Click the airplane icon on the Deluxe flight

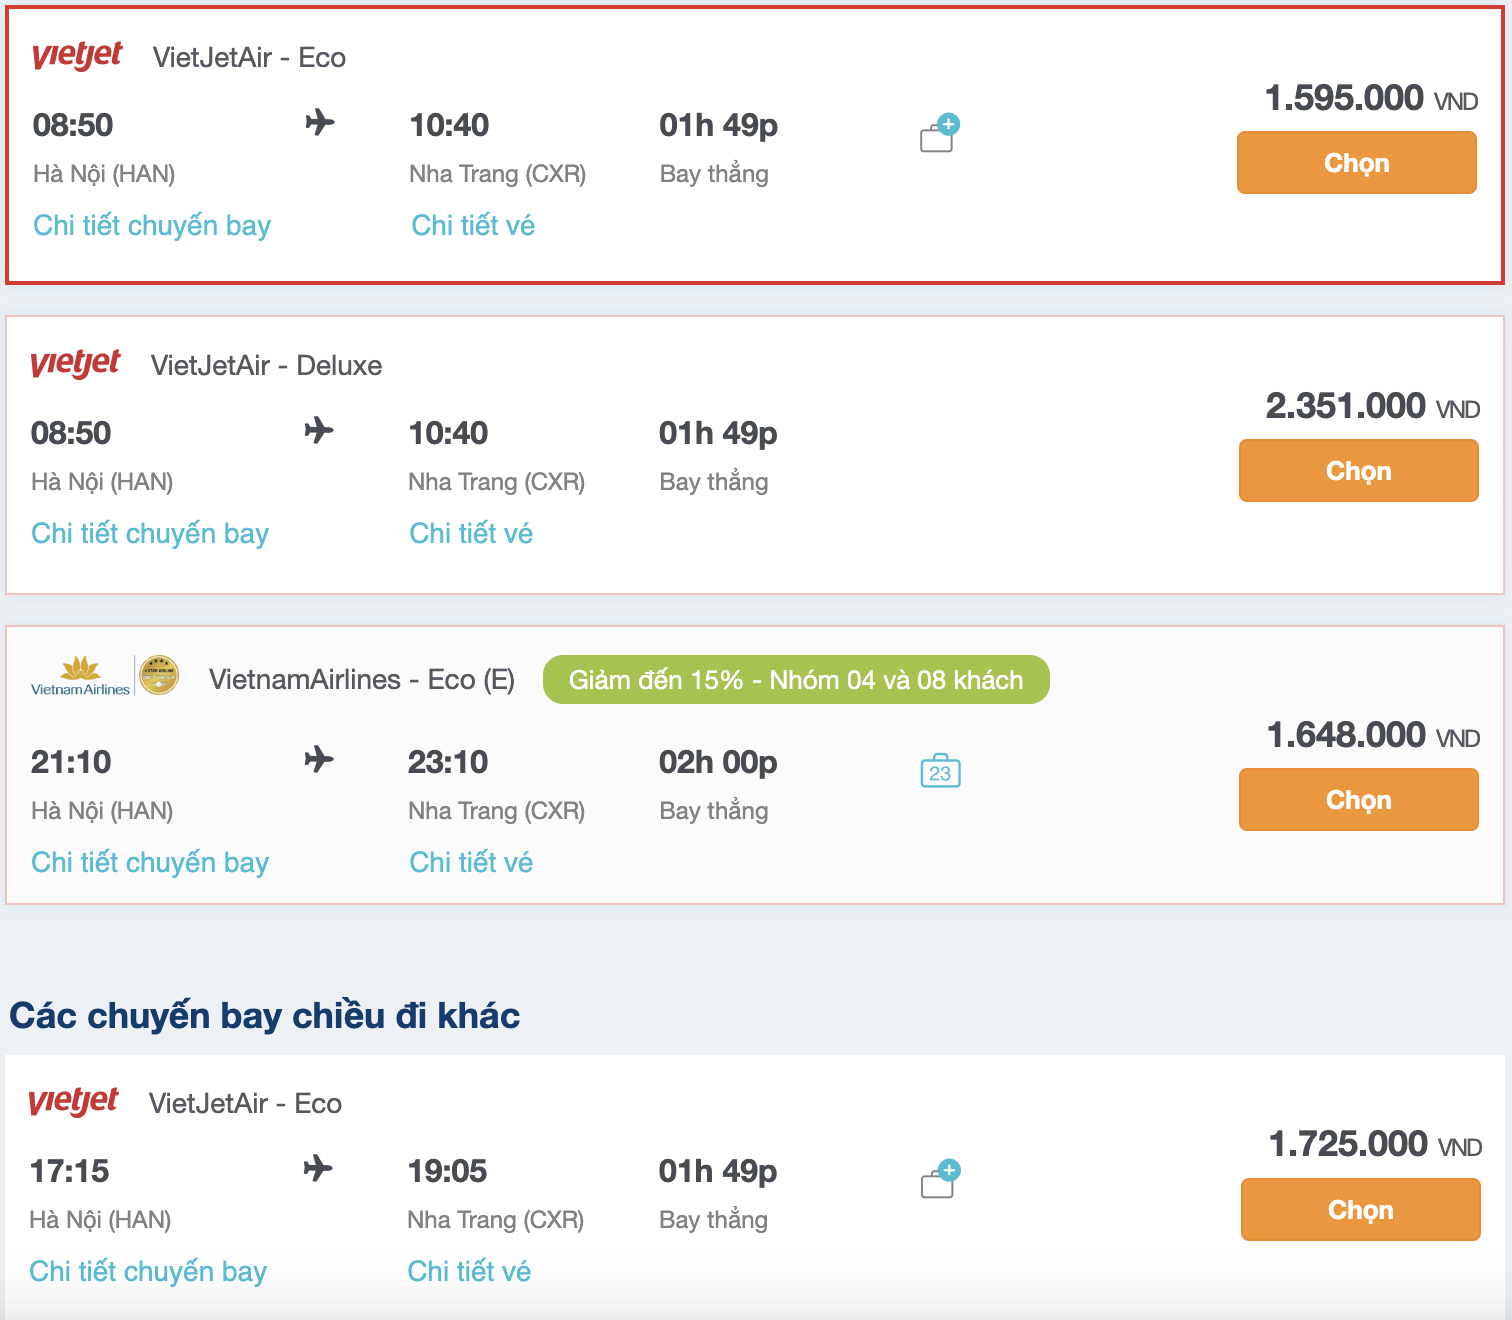tap(319, 431)
